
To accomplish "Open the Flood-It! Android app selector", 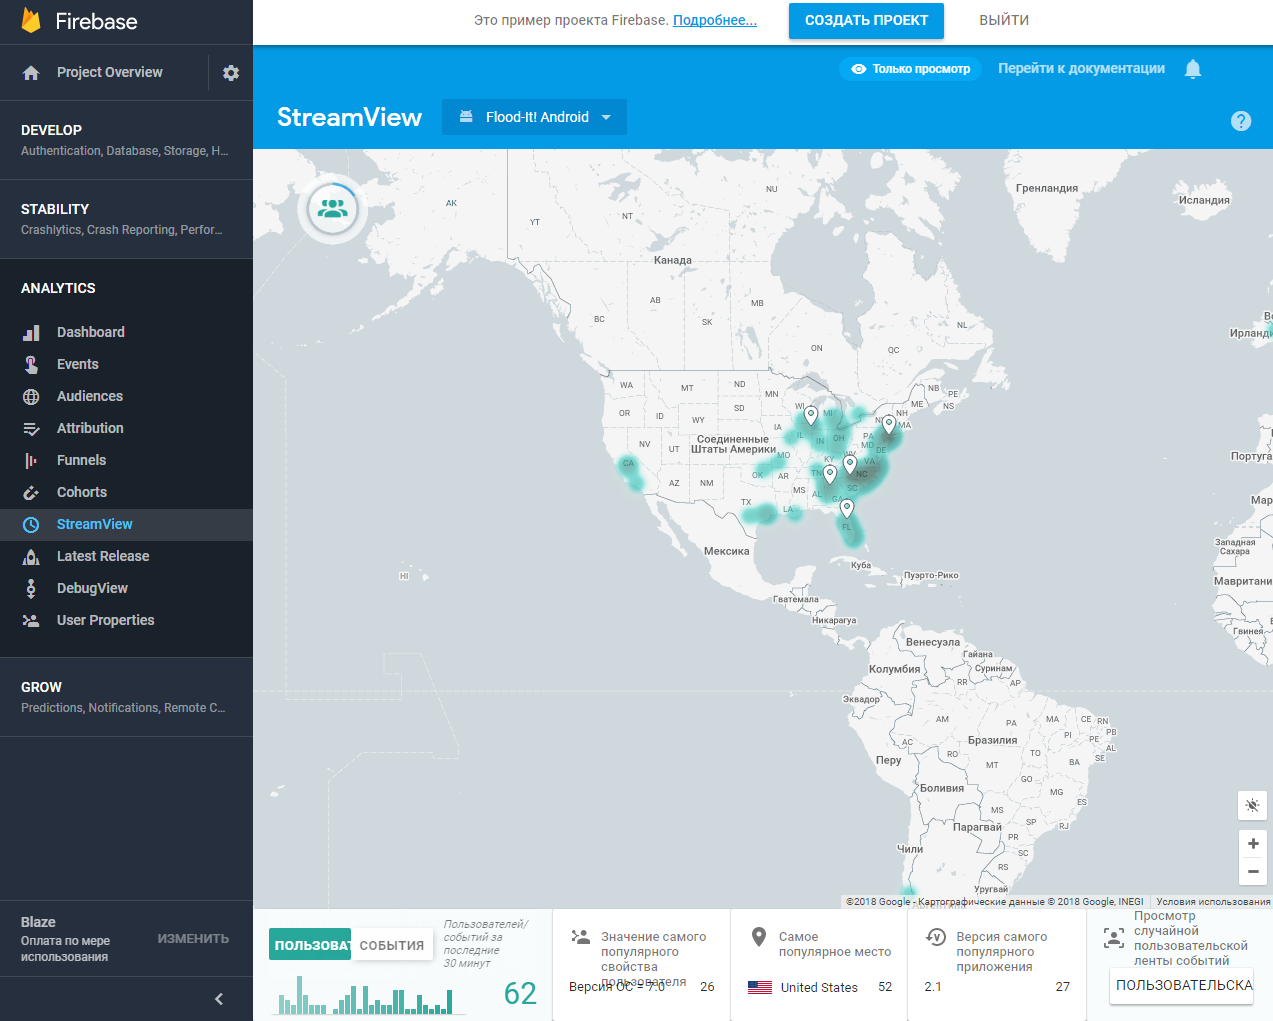I will [x=534, y=117].
